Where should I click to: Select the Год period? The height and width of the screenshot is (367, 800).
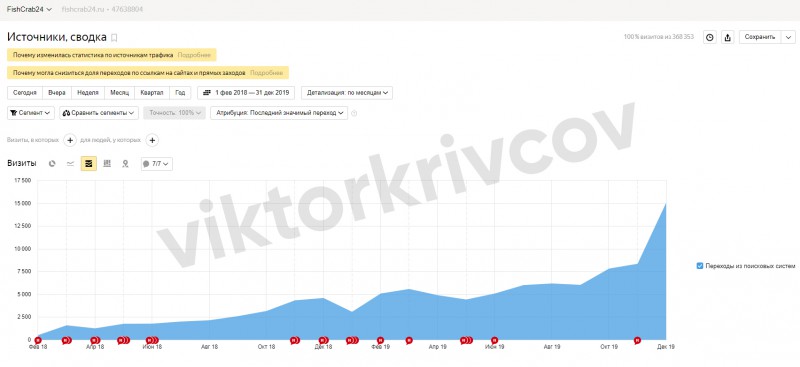pyautogui.click(x=180, y=93)
